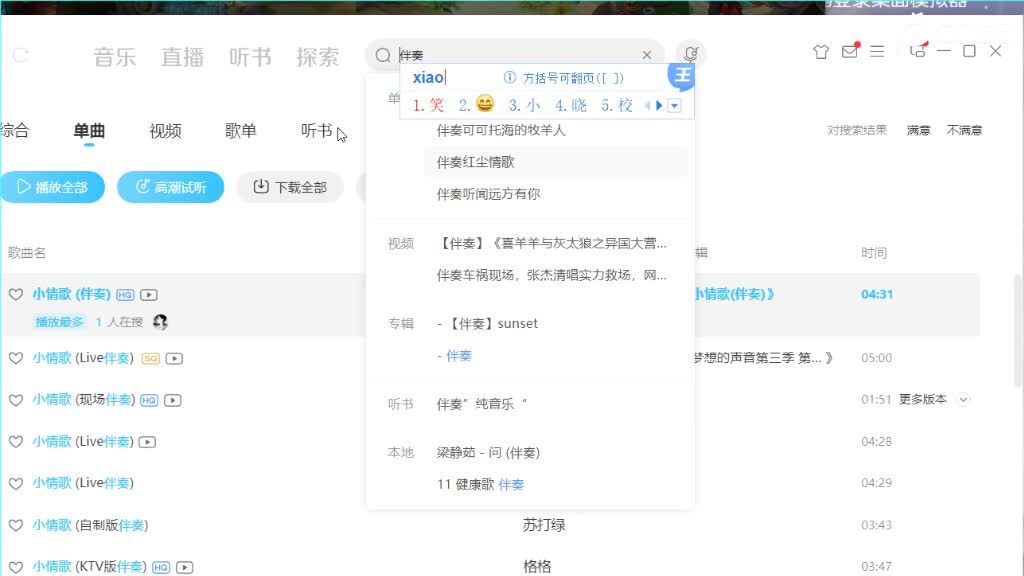Viewport: 1024px width, 576px height.
Task: Heart the 小情歌 (KTV版伴奏) track
Action: [x=17, y=567]
